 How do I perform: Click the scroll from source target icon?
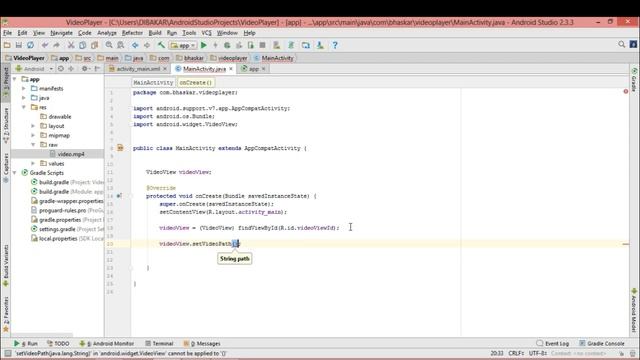pyautogui.click(x=60, y=69)
